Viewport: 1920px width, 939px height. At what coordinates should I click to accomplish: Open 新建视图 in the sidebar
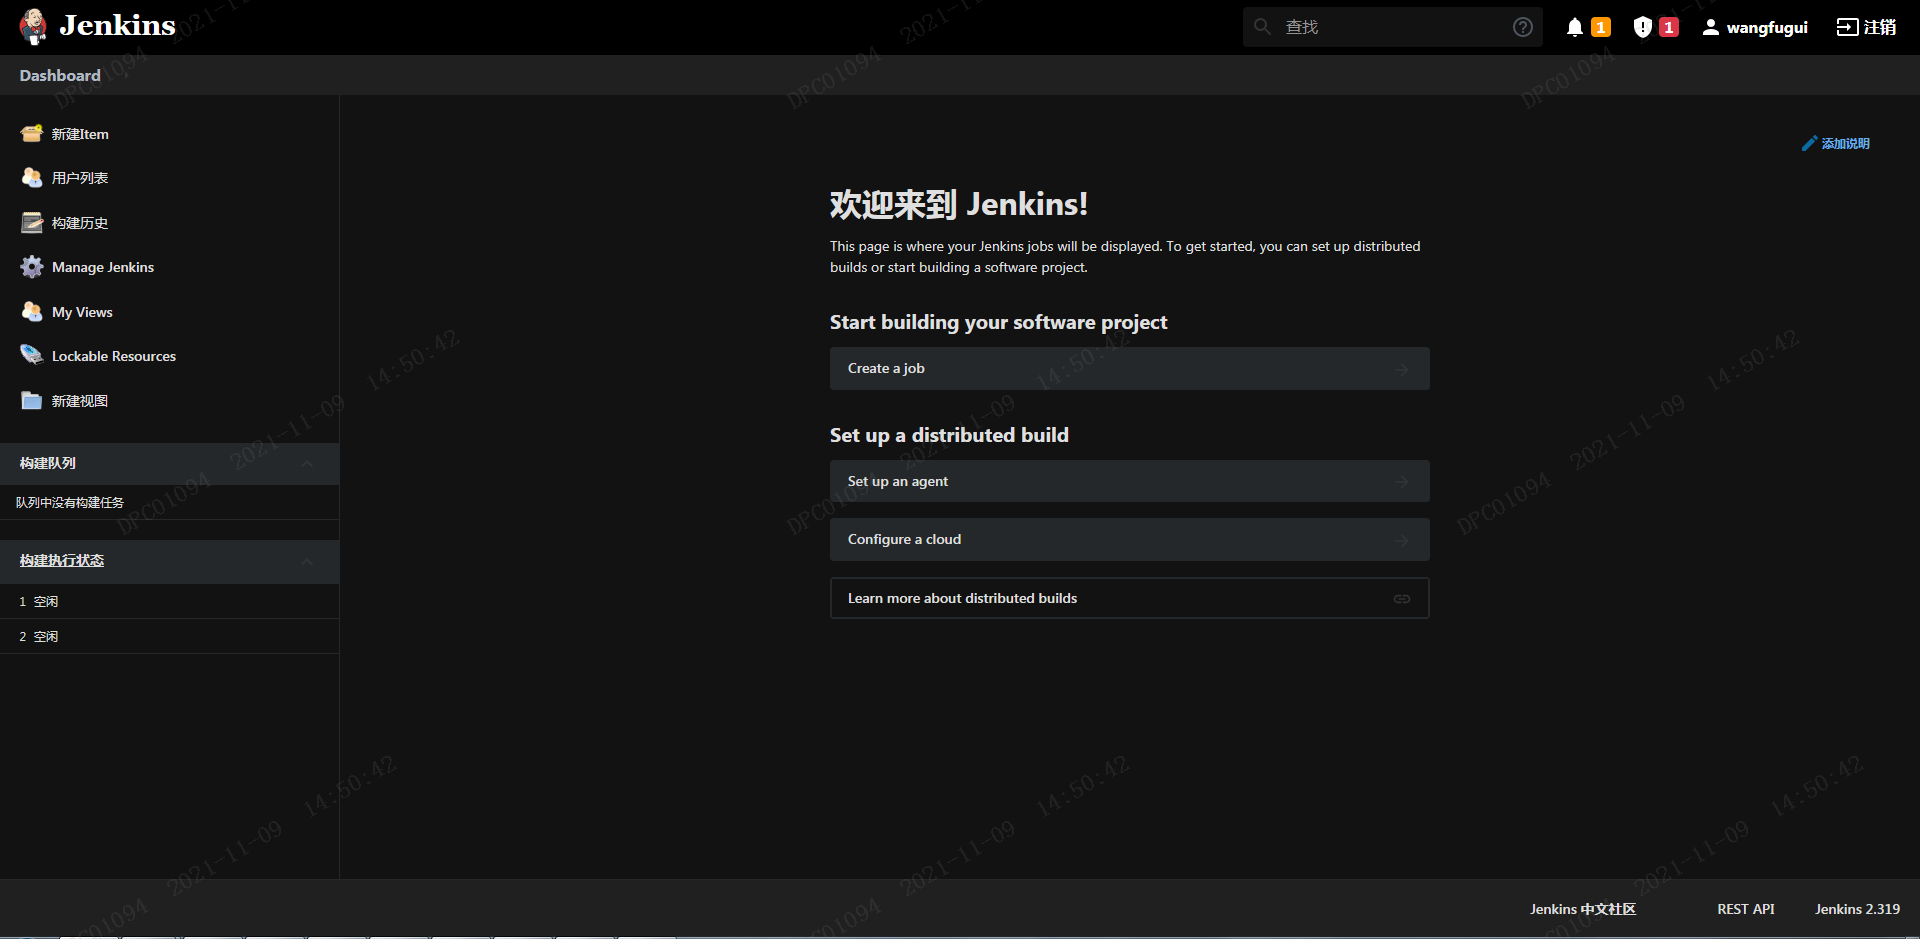coord(80,401)
